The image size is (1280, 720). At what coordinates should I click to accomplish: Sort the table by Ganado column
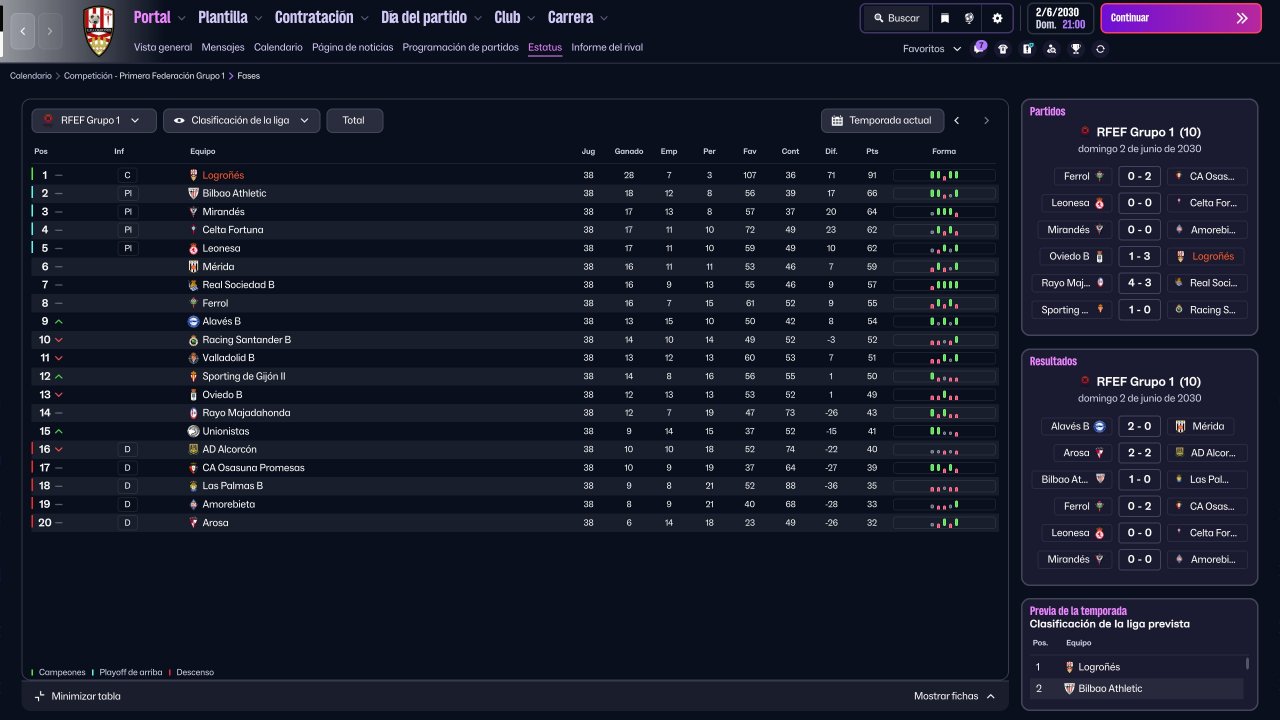point(629,151)
